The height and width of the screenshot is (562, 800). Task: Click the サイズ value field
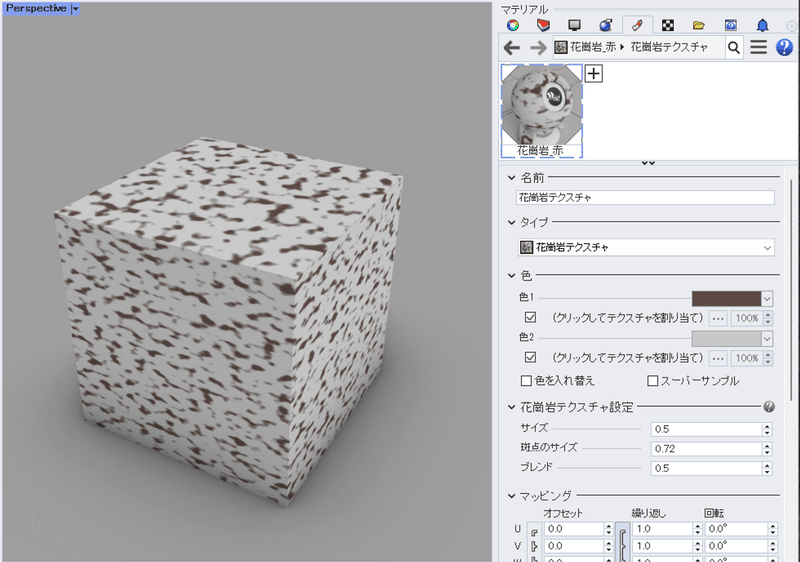706,429
